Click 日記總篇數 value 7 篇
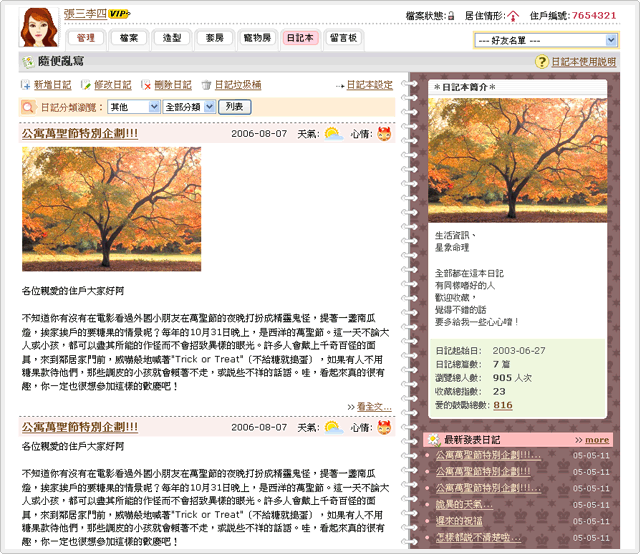The height and width of the screenshot is (554, 640). click(501, 364)
